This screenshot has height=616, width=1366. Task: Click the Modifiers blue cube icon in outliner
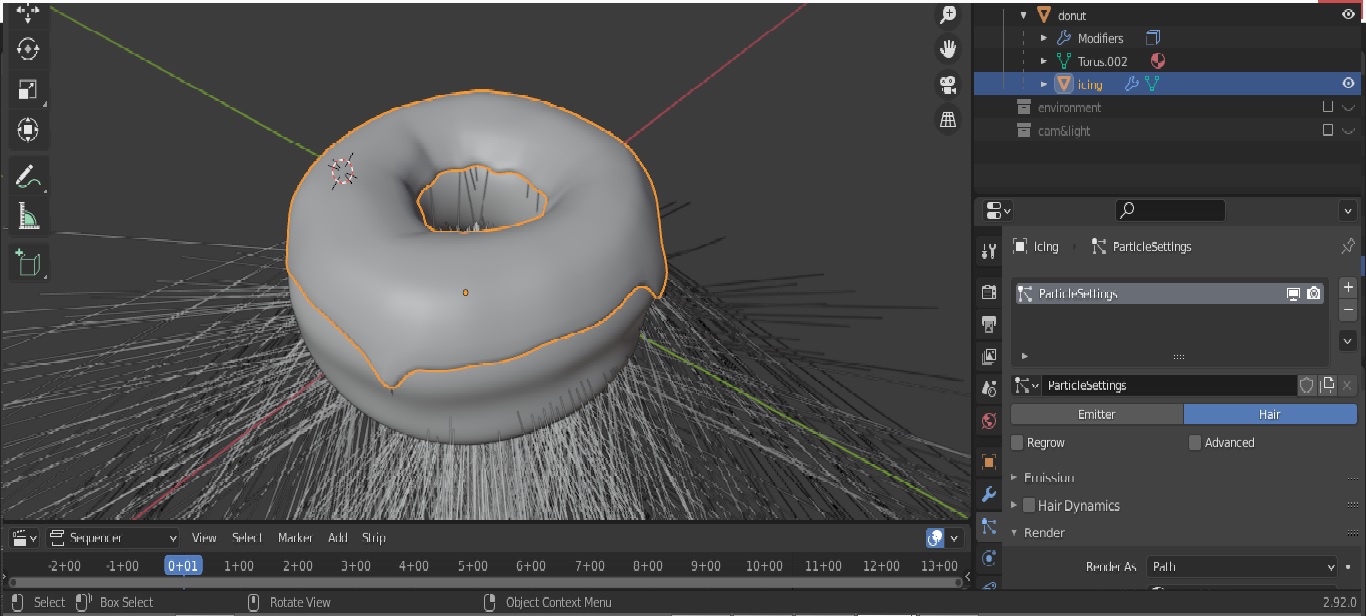(x=1153, y=38)
